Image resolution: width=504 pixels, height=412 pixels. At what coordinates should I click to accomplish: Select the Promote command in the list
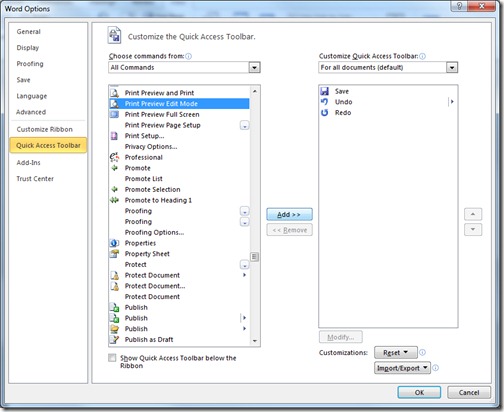tap(179, 168)
